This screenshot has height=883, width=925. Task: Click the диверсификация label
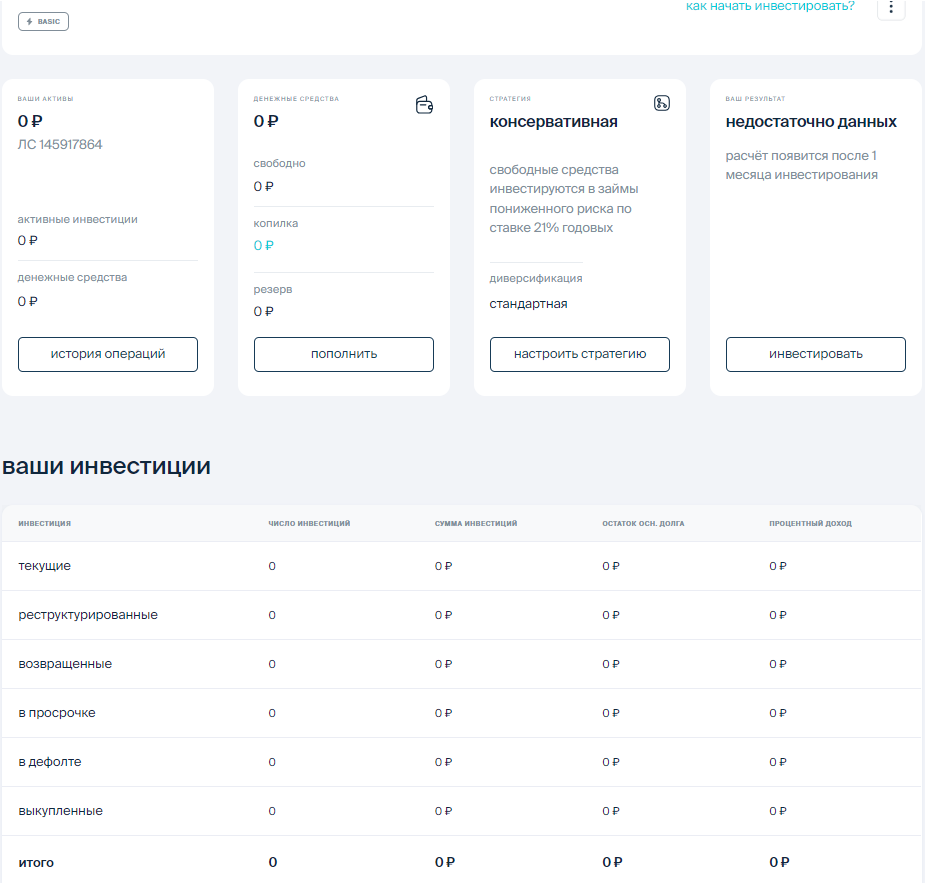point(536,278)
